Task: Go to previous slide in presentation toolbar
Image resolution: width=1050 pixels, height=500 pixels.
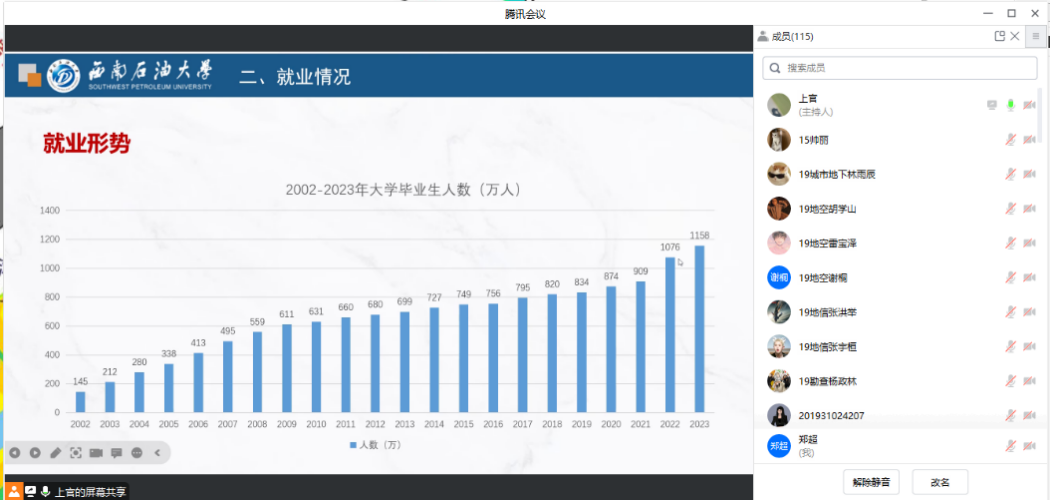Action: [15, 453]
